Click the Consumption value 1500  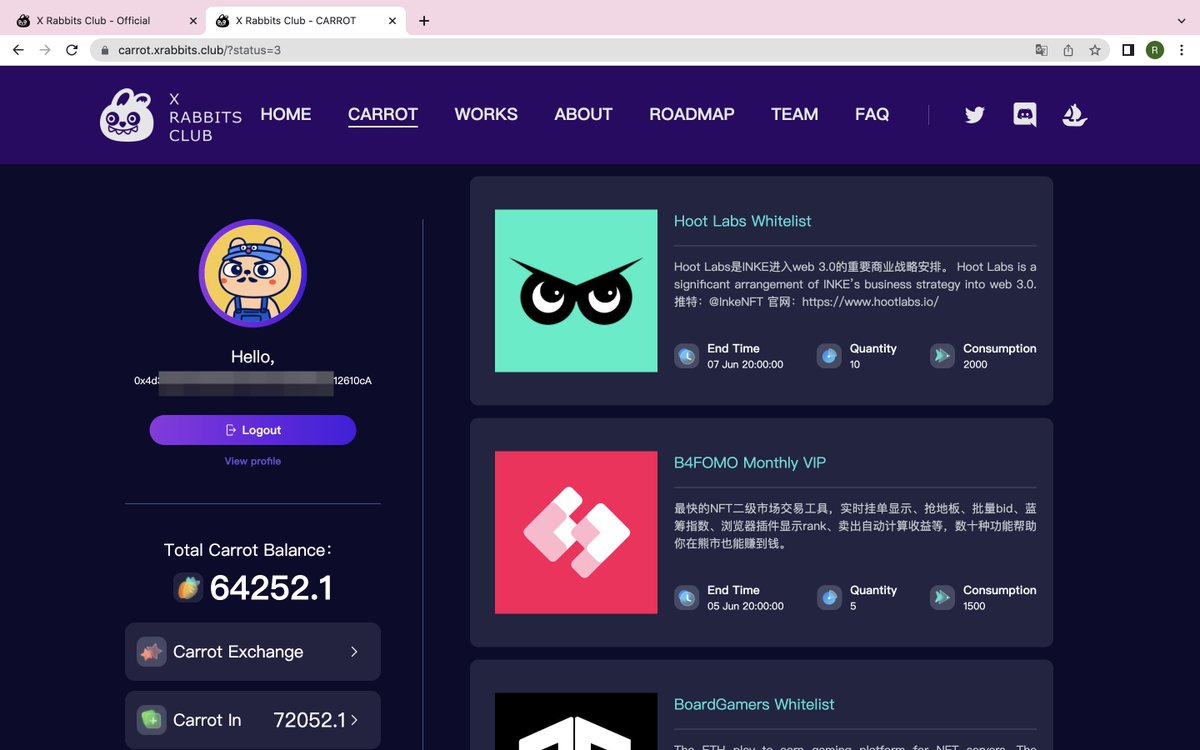point(974,607)
